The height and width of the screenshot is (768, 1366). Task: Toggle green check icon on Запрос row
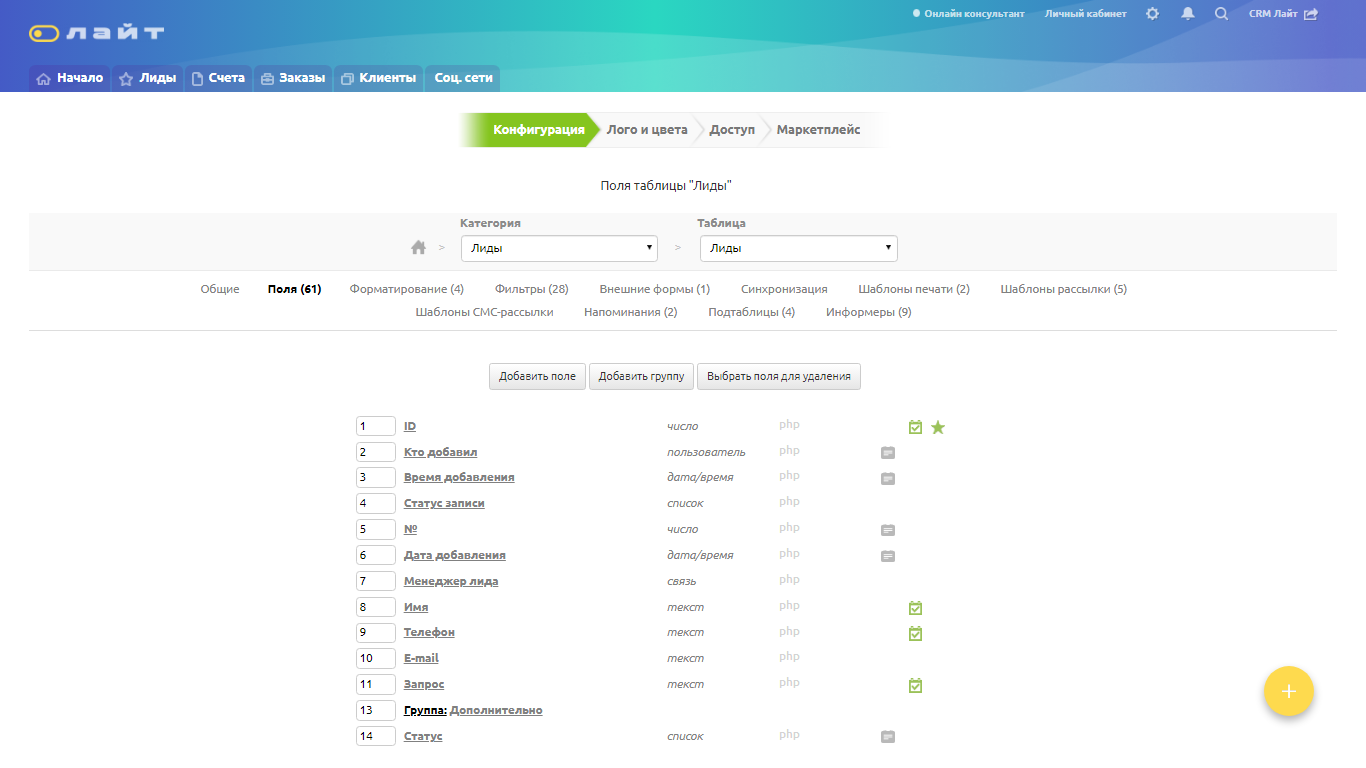click(915, 685)
